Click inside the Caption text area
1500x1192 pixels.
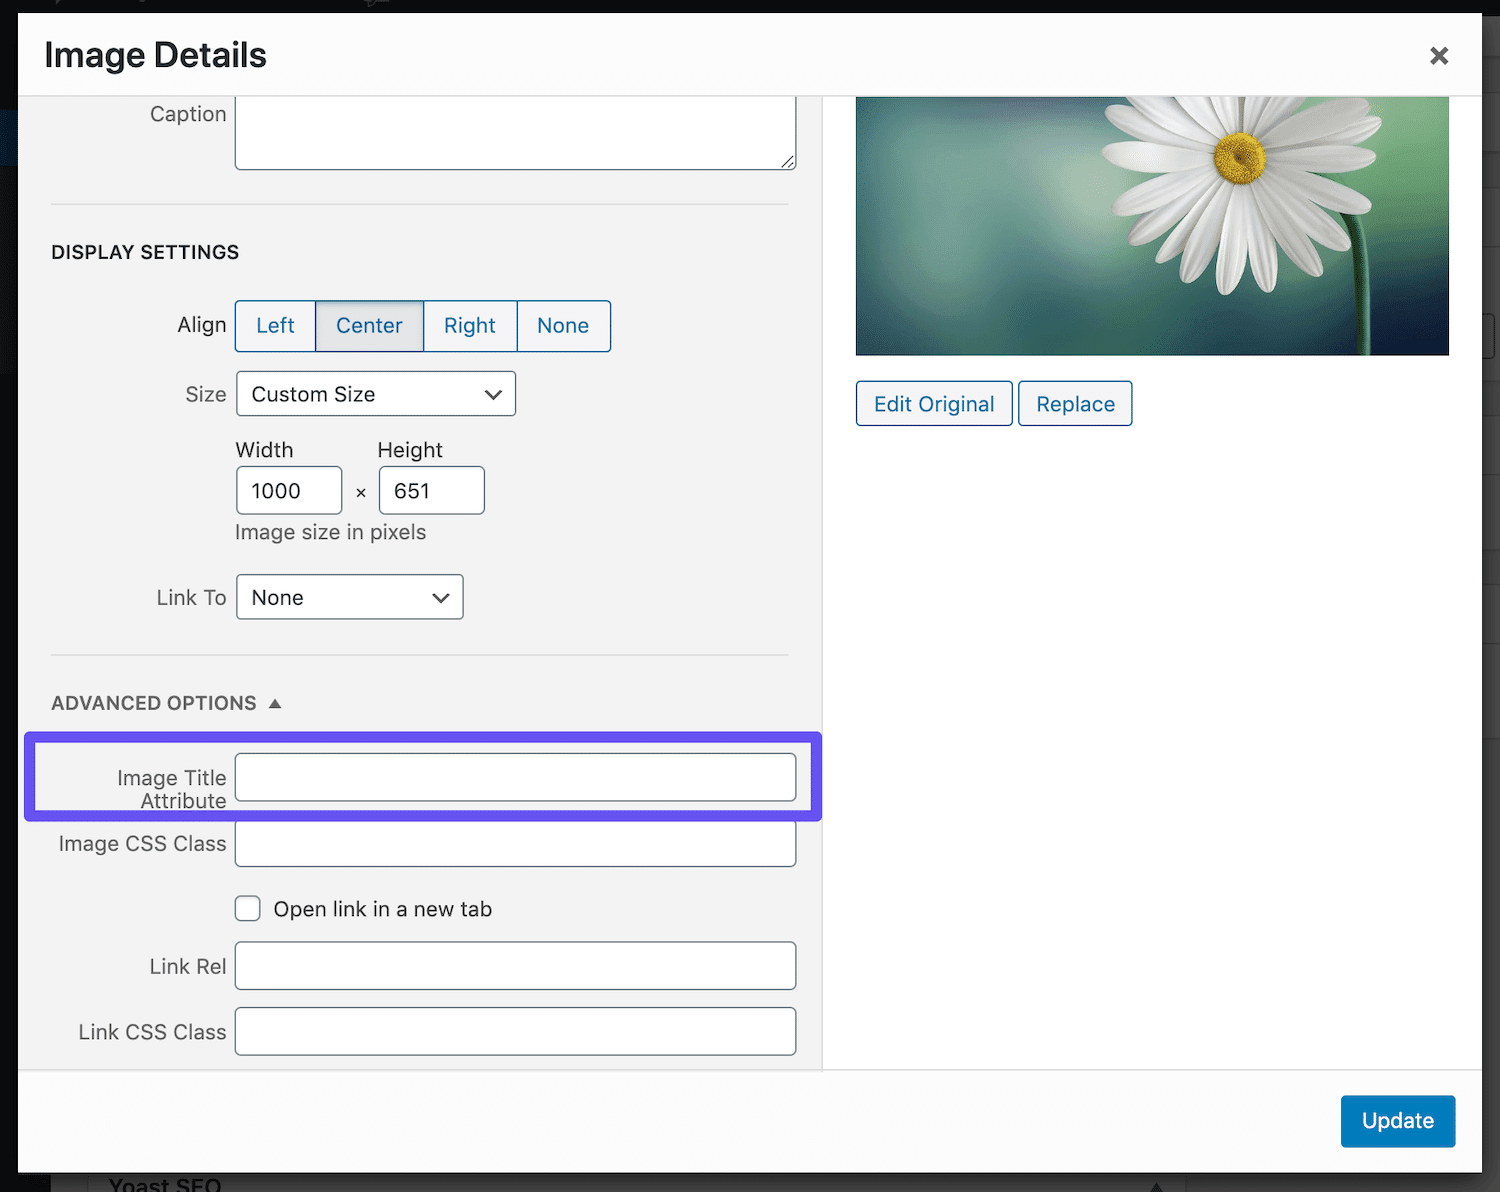(514, 132)
